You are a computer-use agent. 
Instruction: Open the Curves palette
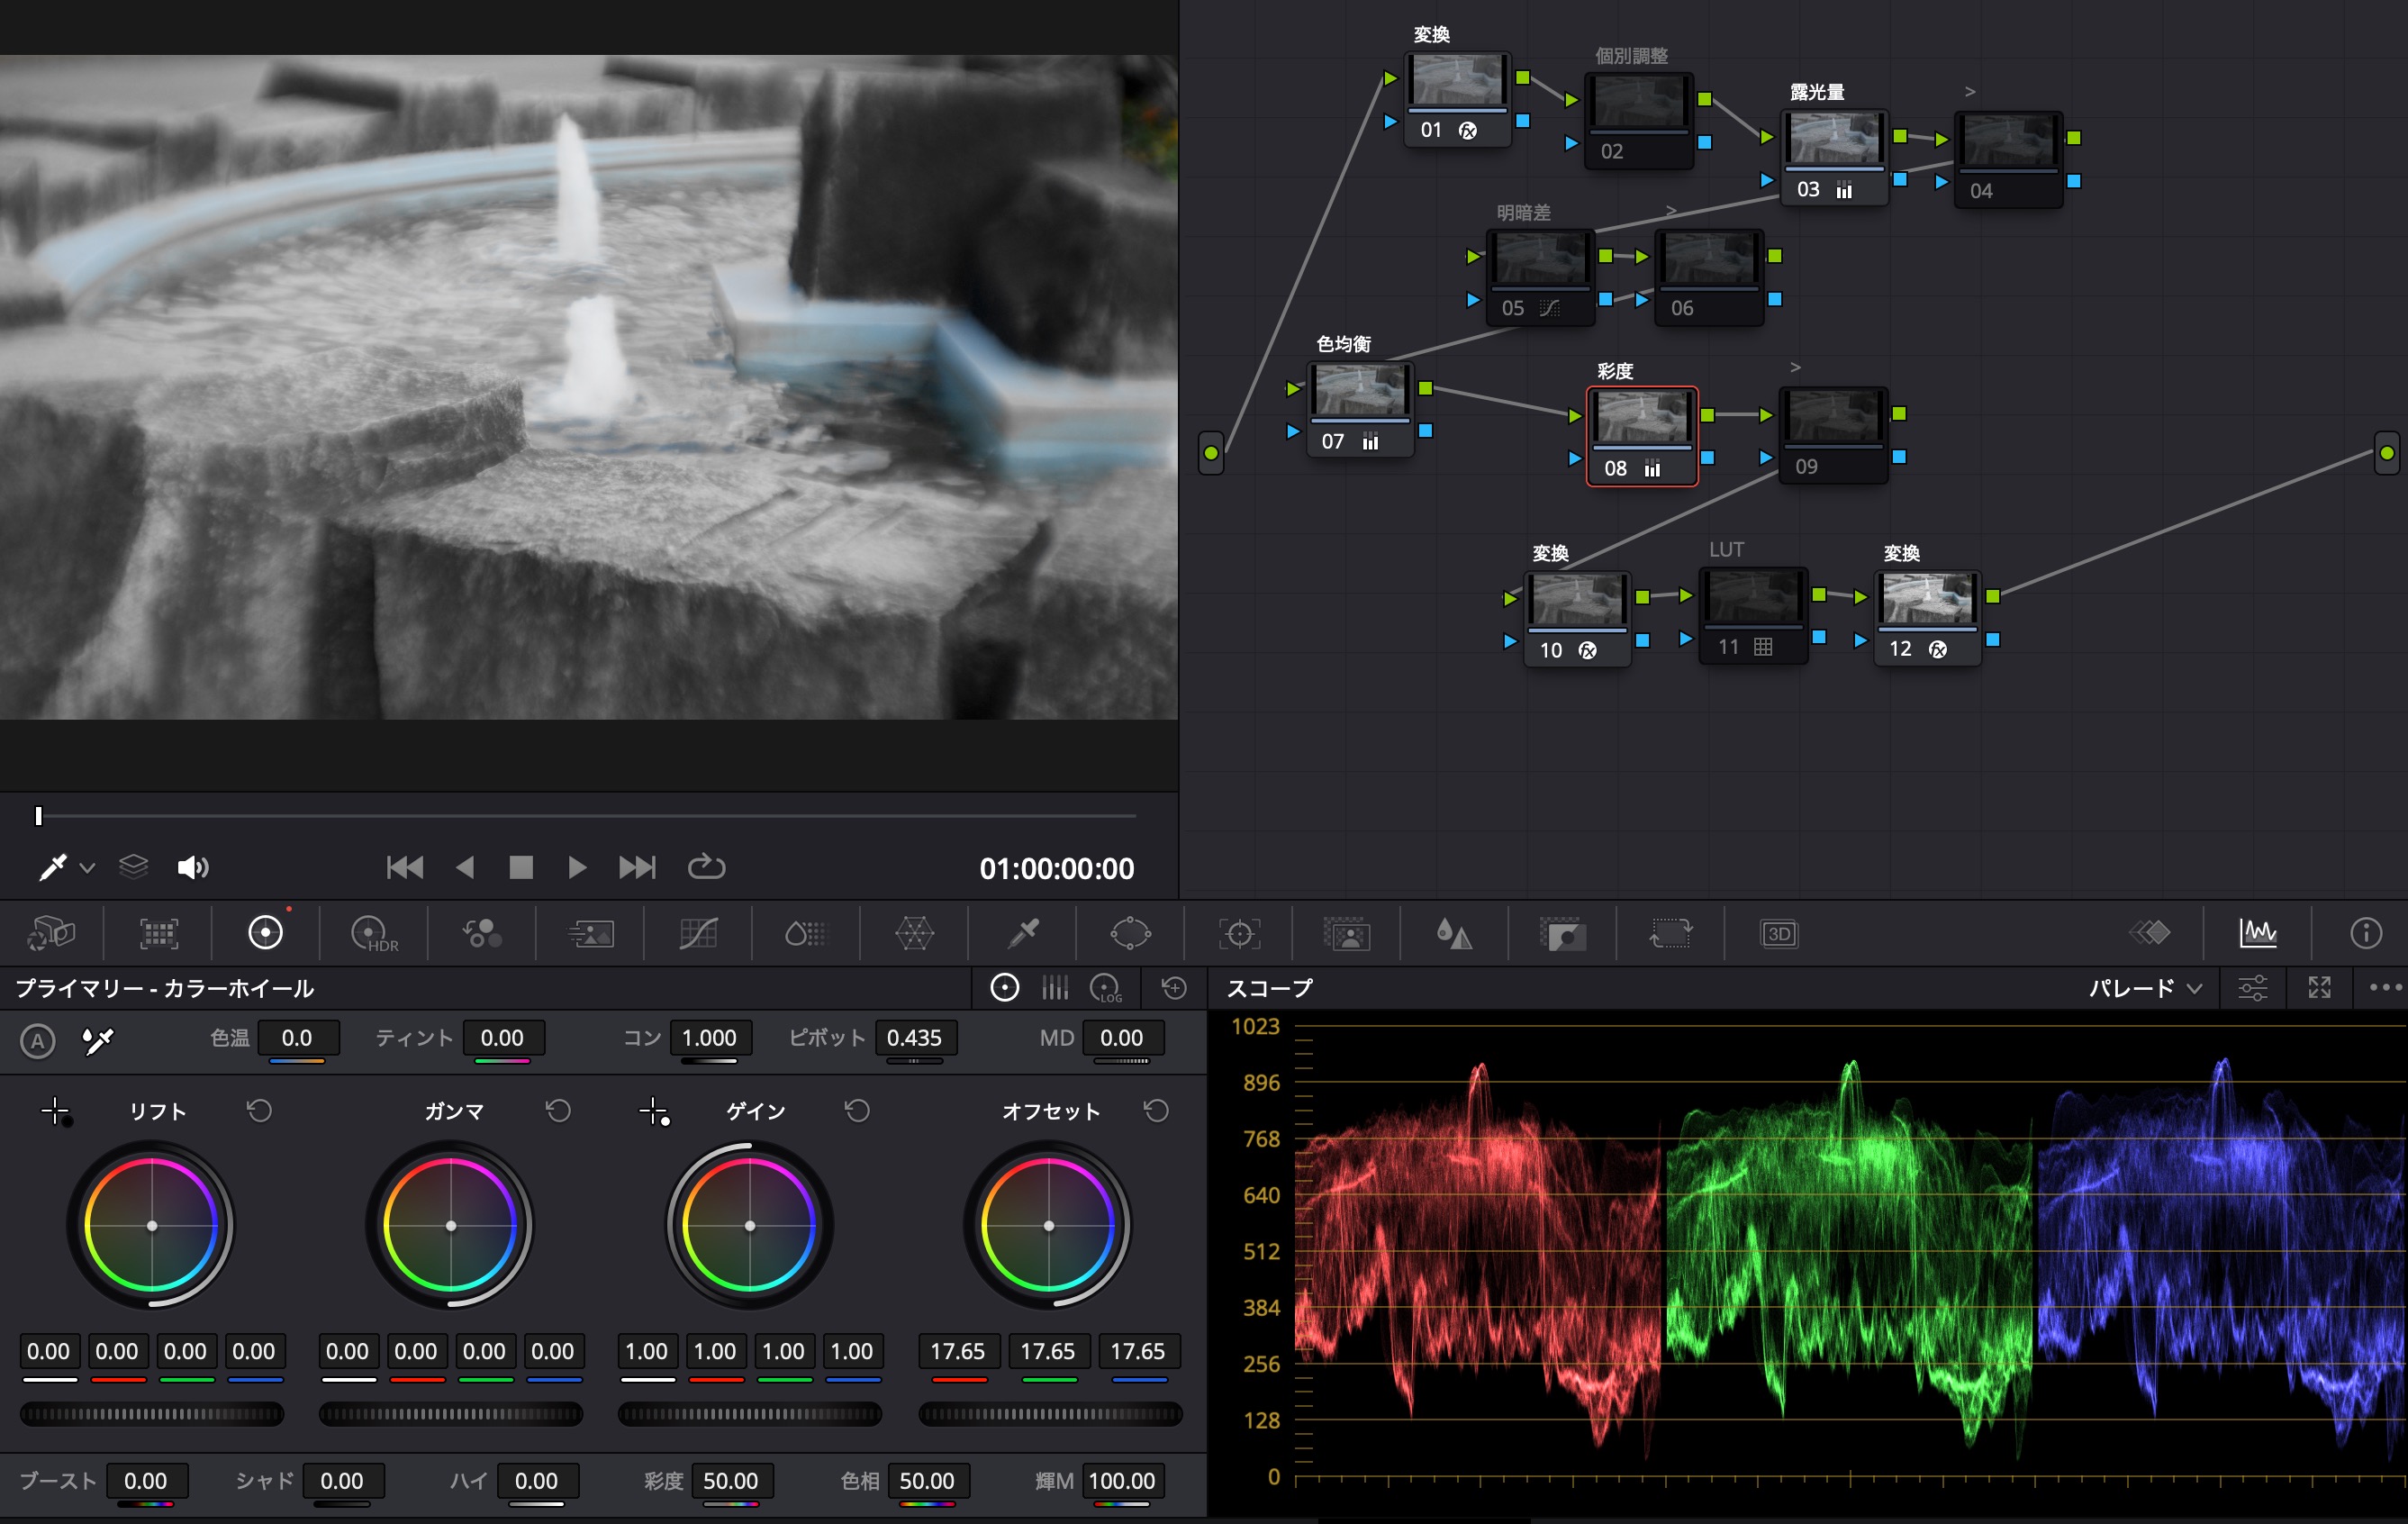(x=698, y=934)
